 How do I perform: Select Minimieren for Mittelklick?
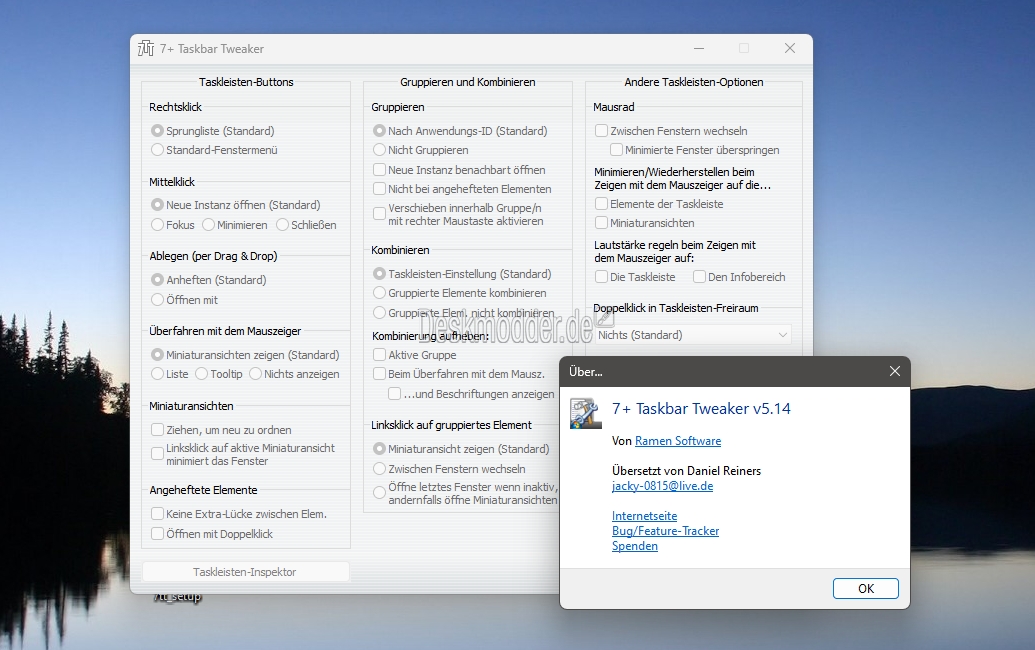[209, 225]
